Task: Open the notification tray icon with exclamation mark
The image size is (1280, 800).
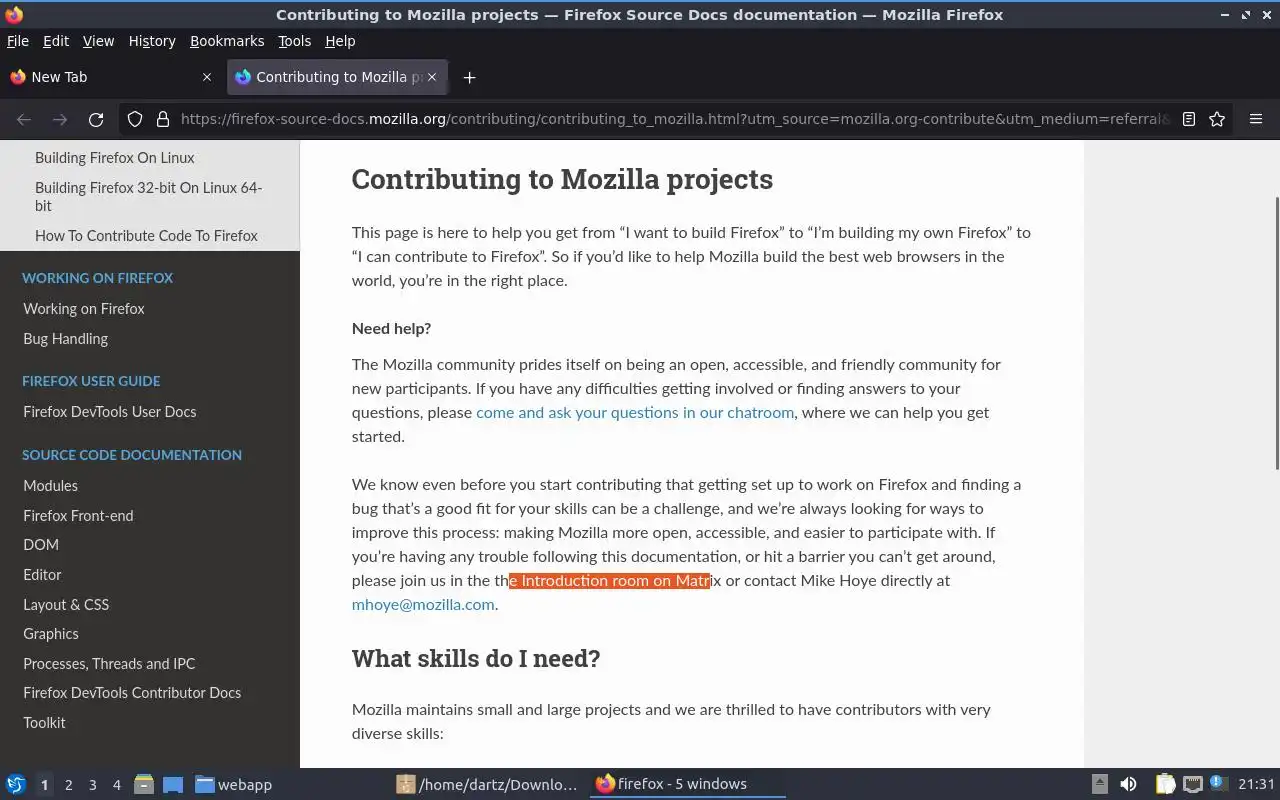Action: (1217, 783)
